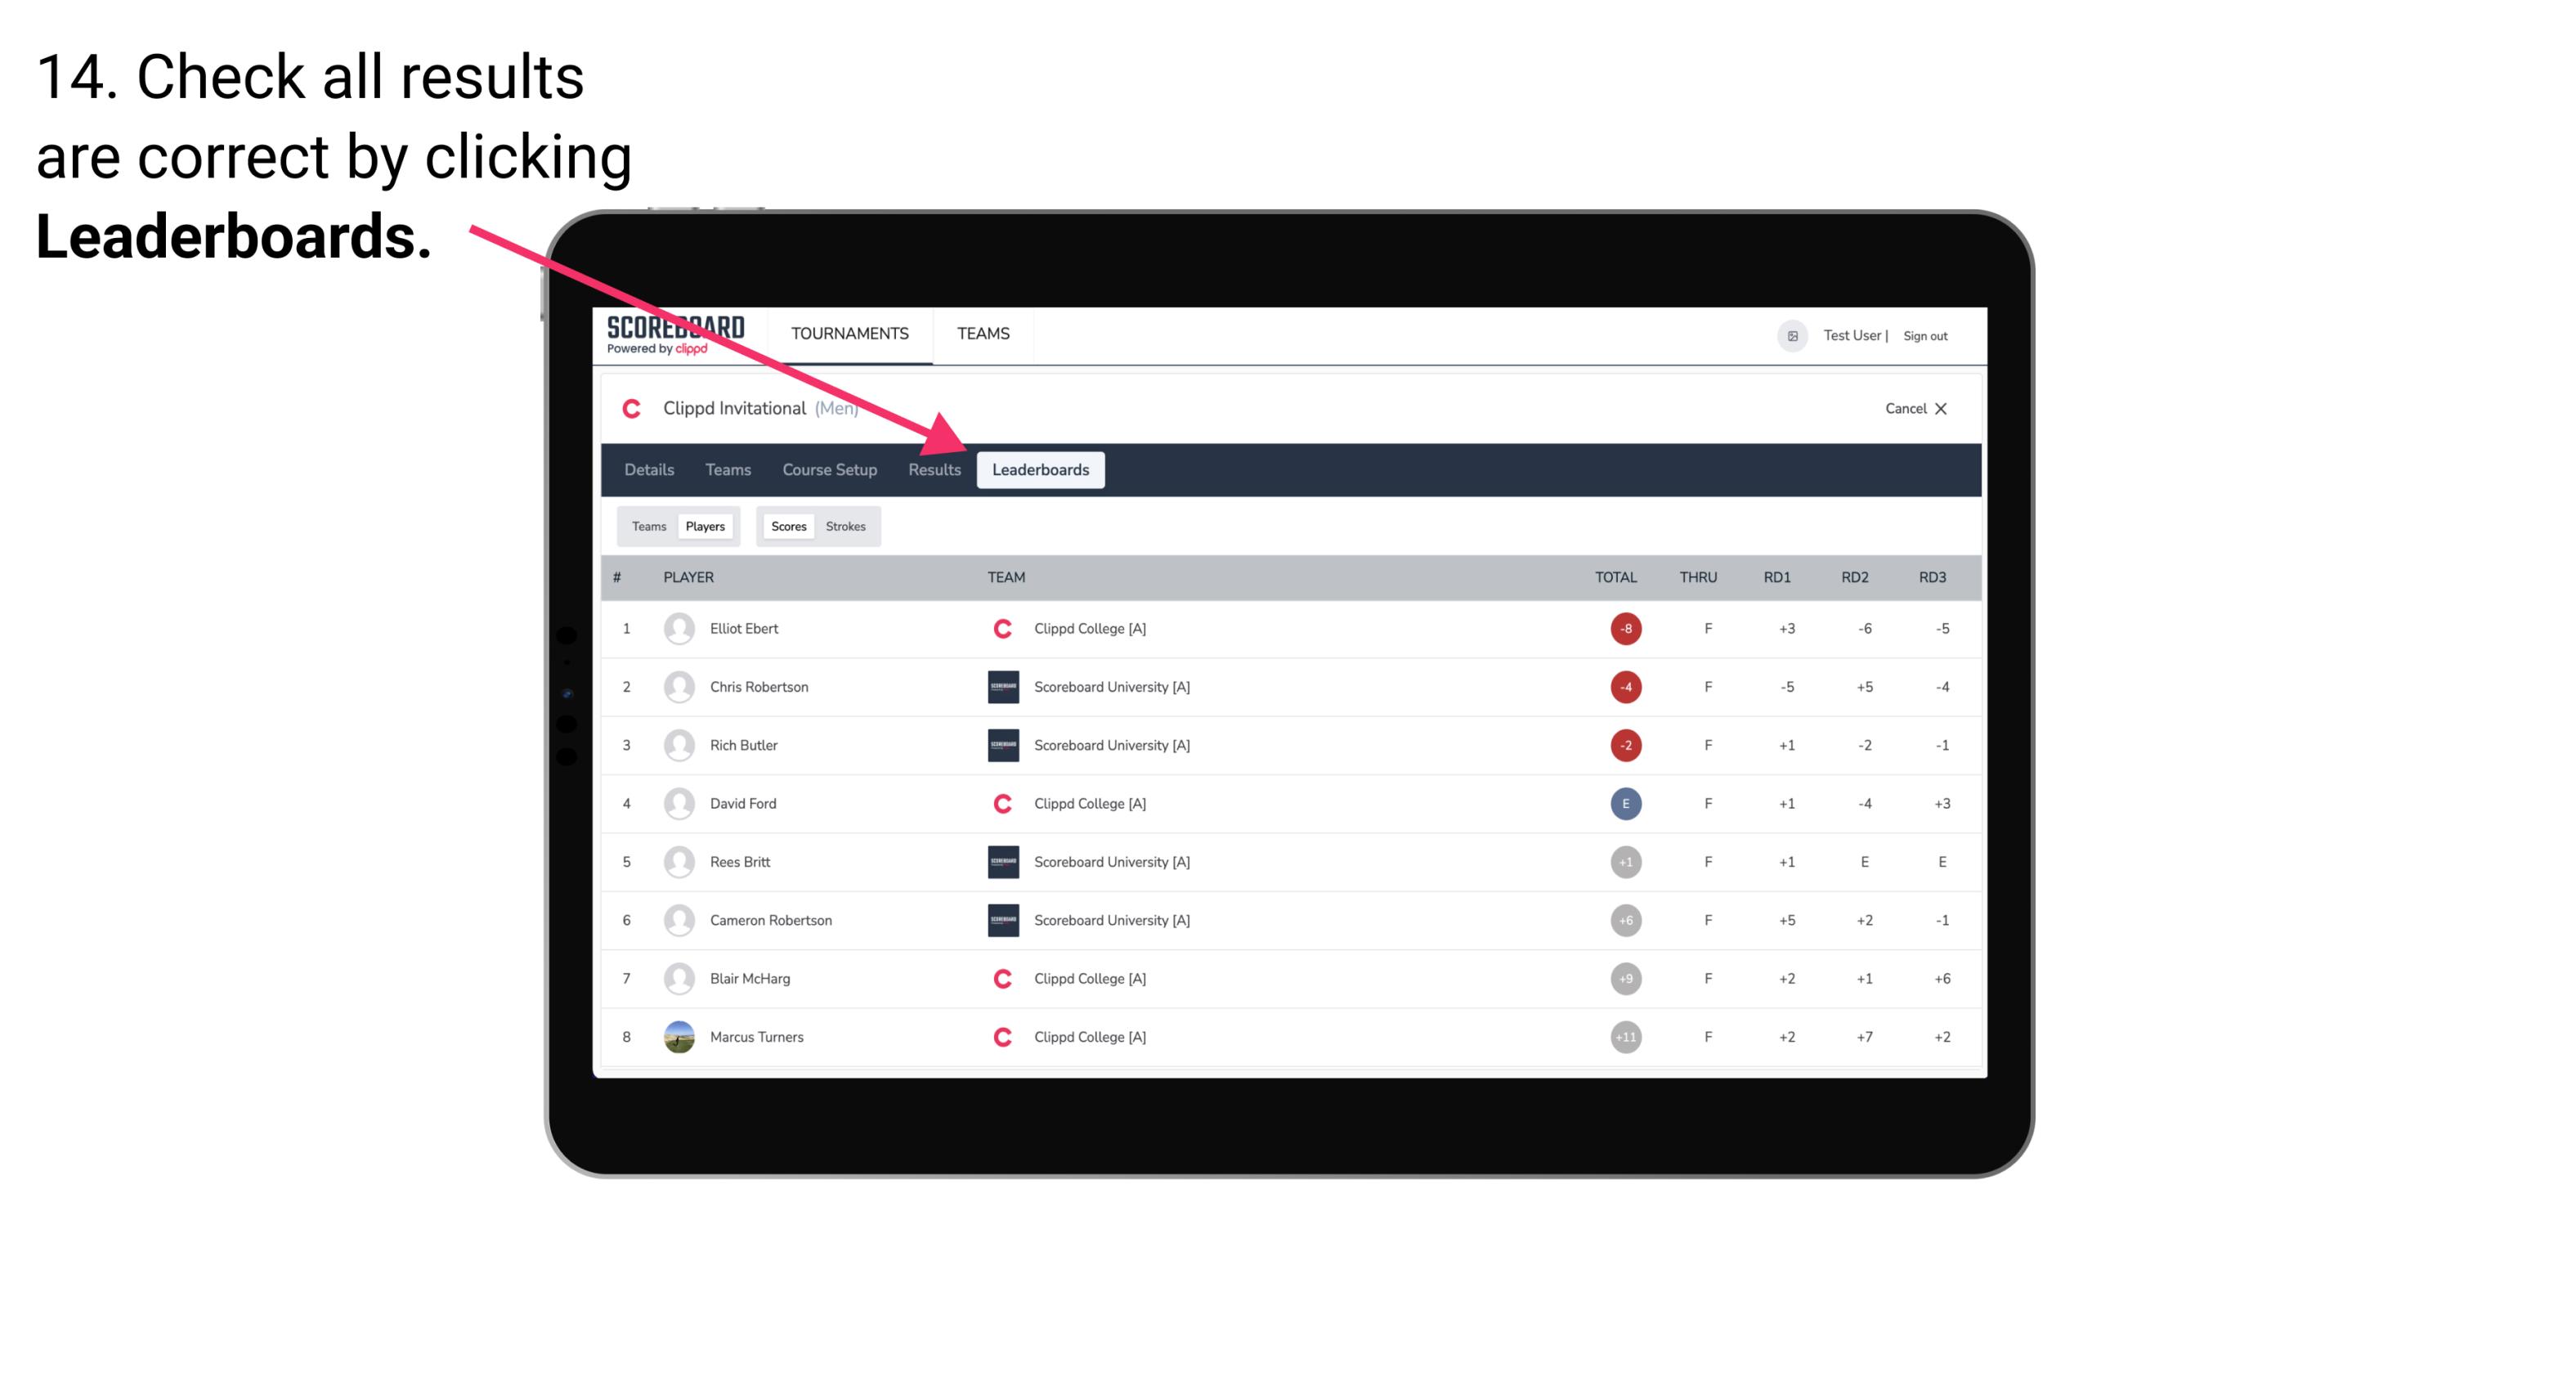Open the Results tab

[x=931, y=471]
